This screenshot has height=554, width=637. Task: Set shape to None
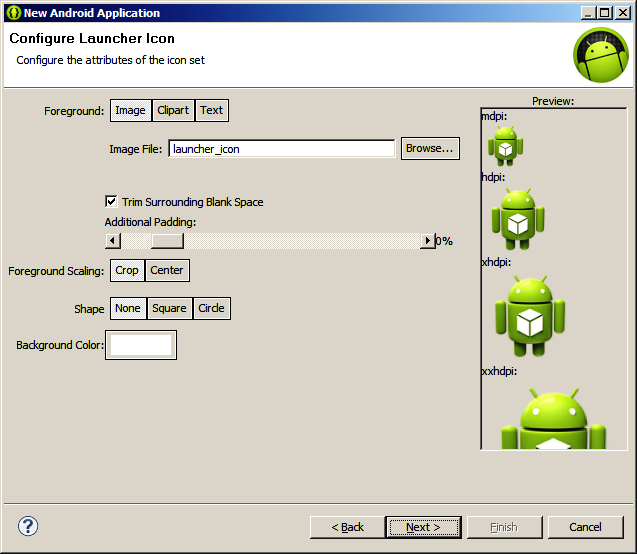coord(128,308)
